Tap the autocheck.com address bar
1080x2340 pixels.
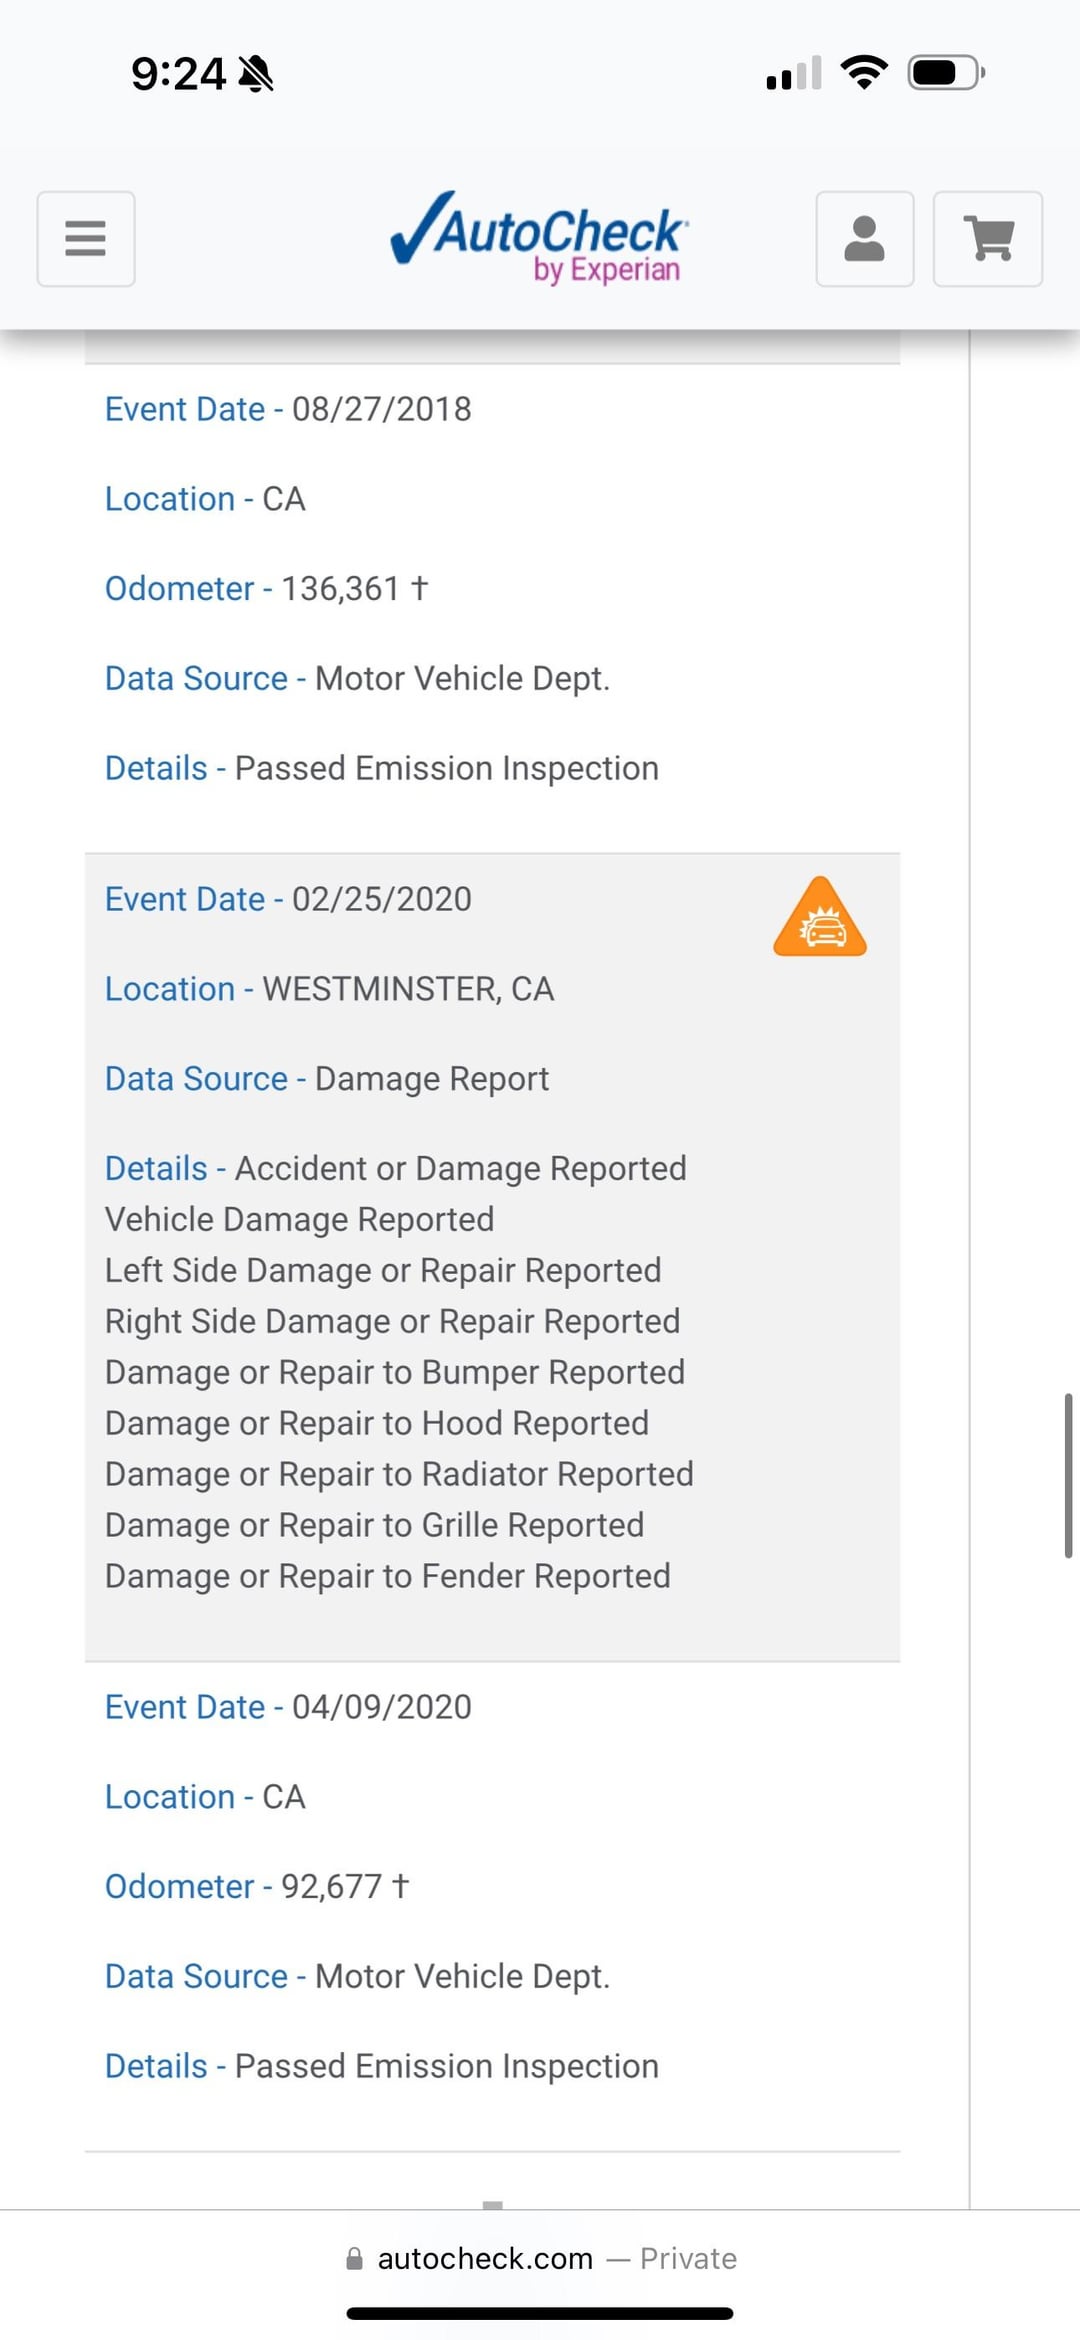coord(540,2259)
